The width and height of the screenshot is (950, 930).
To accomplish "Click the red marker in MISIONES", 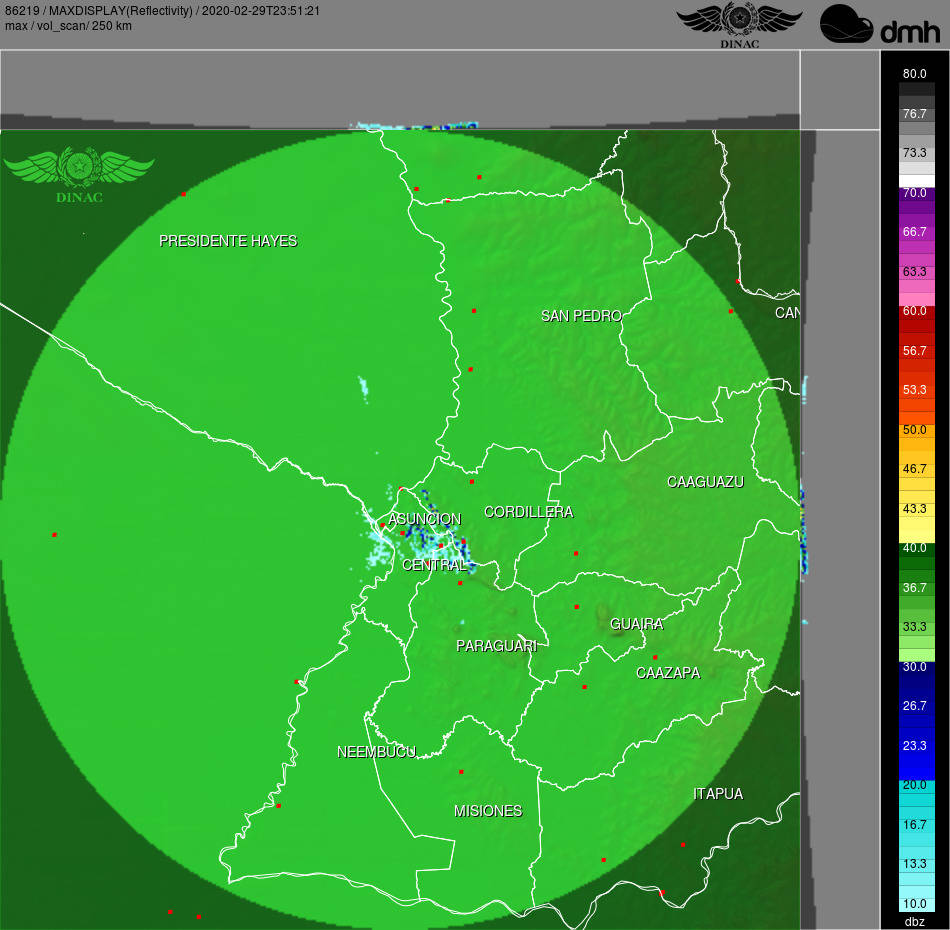I will coord(461,771).
